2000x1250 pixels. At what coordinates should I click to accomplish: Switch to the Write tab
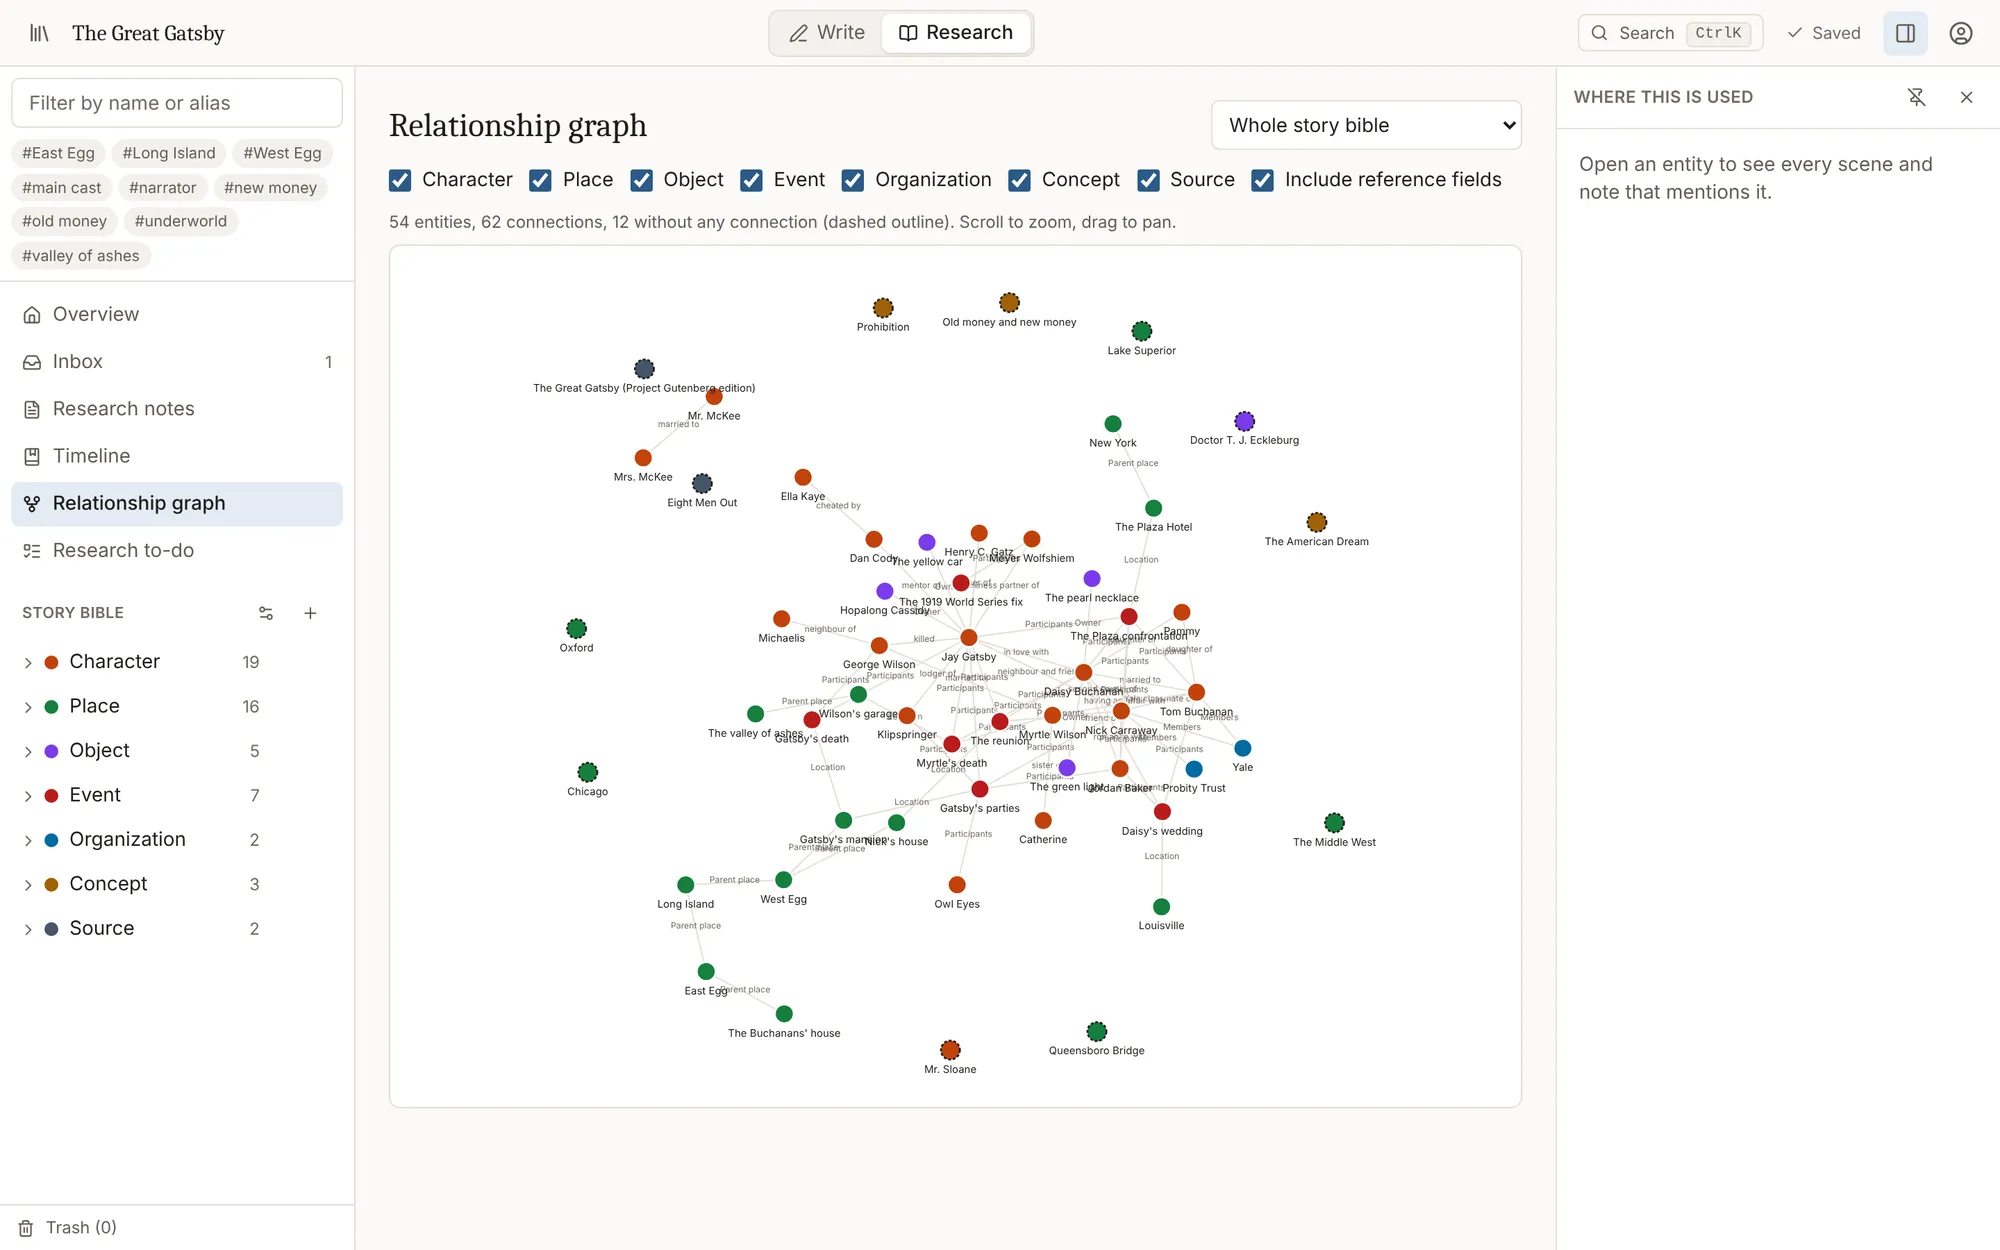(x=827, y=33)
